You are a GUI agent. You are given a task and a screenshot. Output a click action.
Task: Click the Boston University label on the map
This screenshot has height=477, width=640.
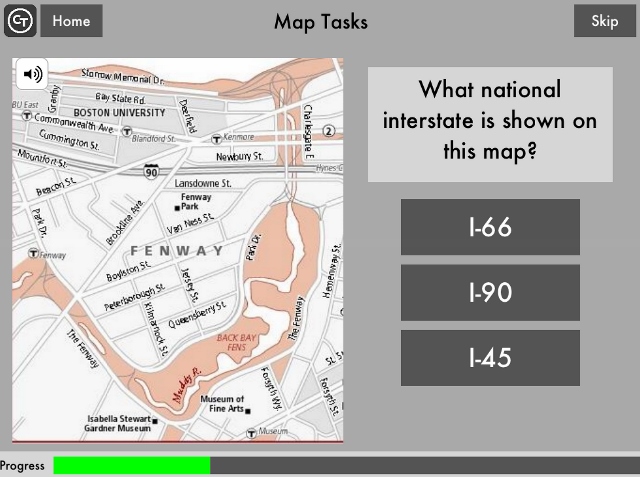119,113
